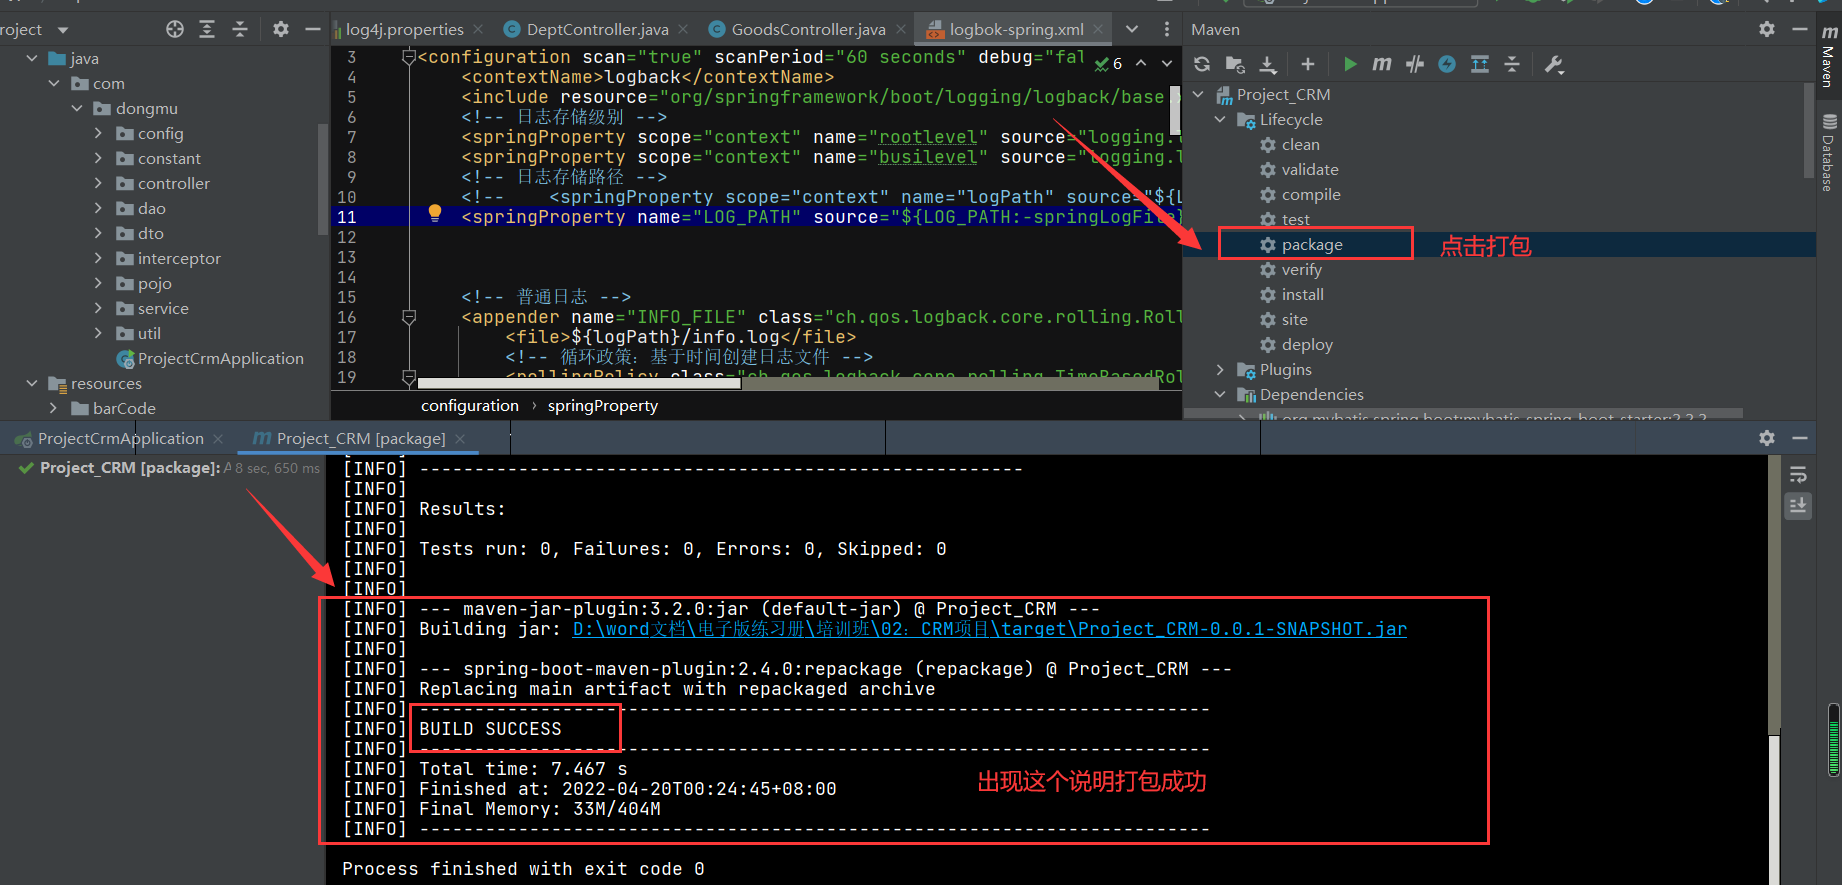Collapse the dongmu package
Viewport: 1842px width, 885px height.
pos(77,109)
